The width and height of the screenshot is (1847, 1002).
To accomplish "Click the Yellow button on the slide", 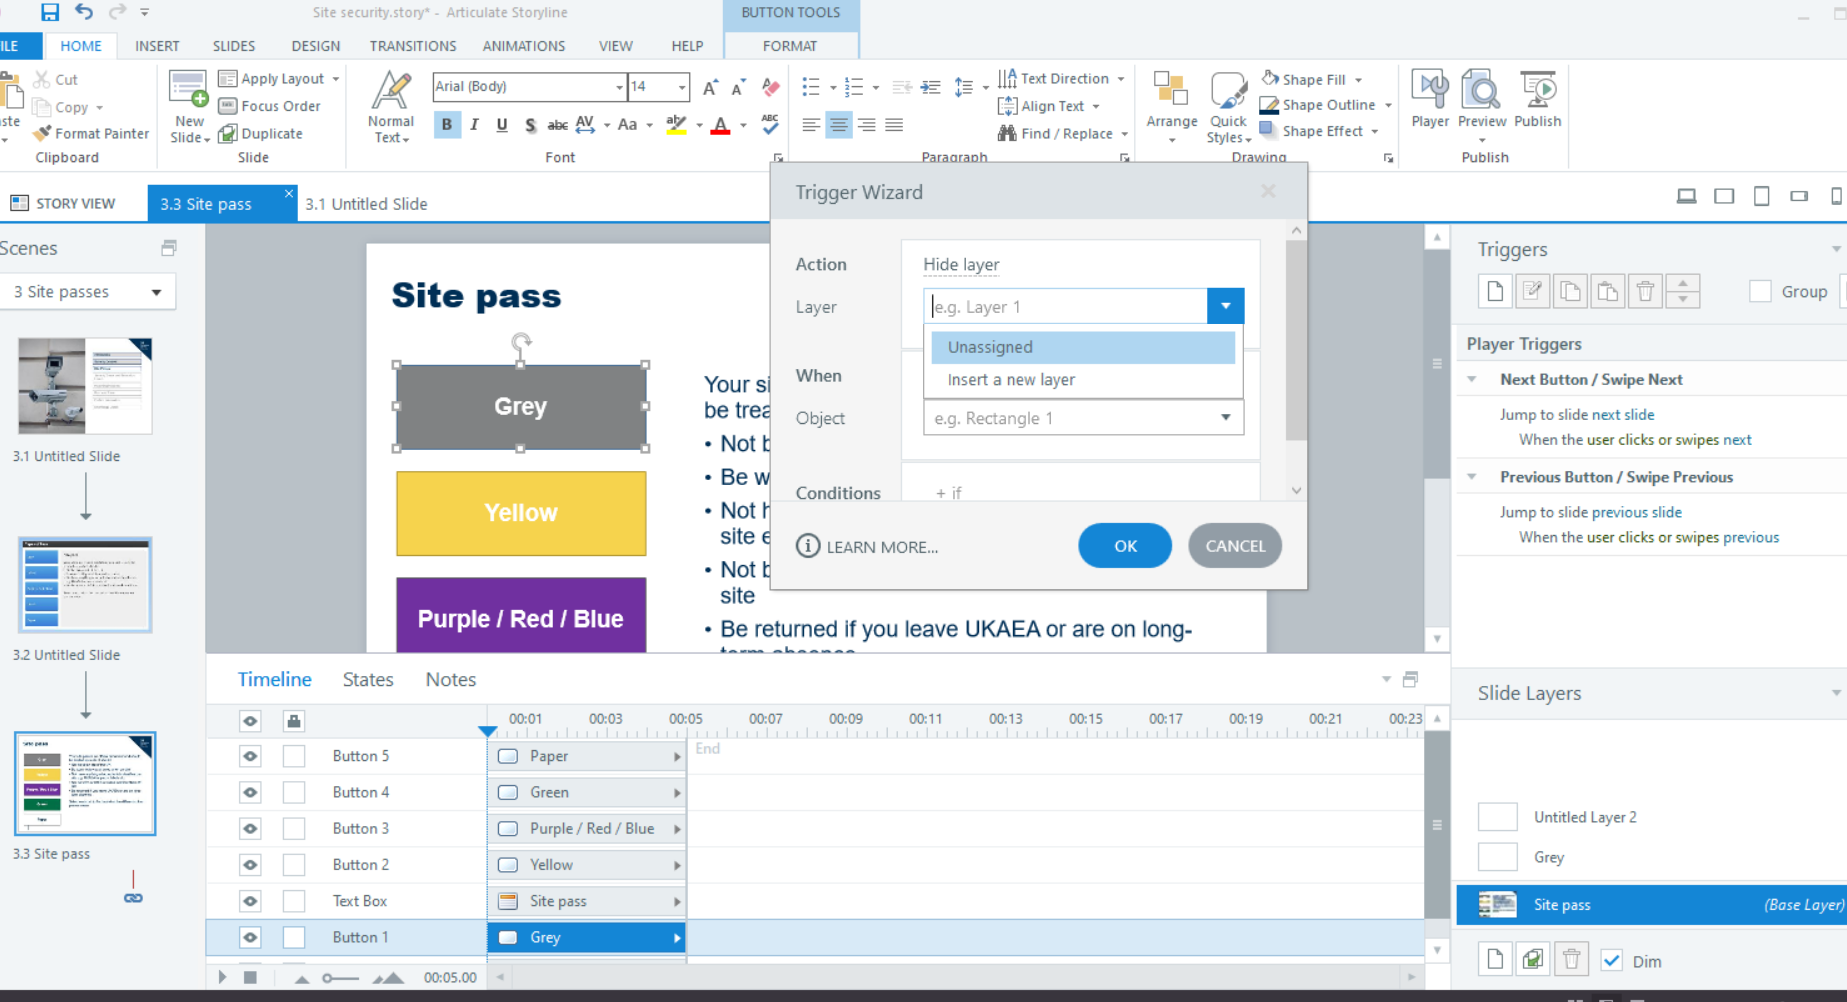I will [521, 513].
